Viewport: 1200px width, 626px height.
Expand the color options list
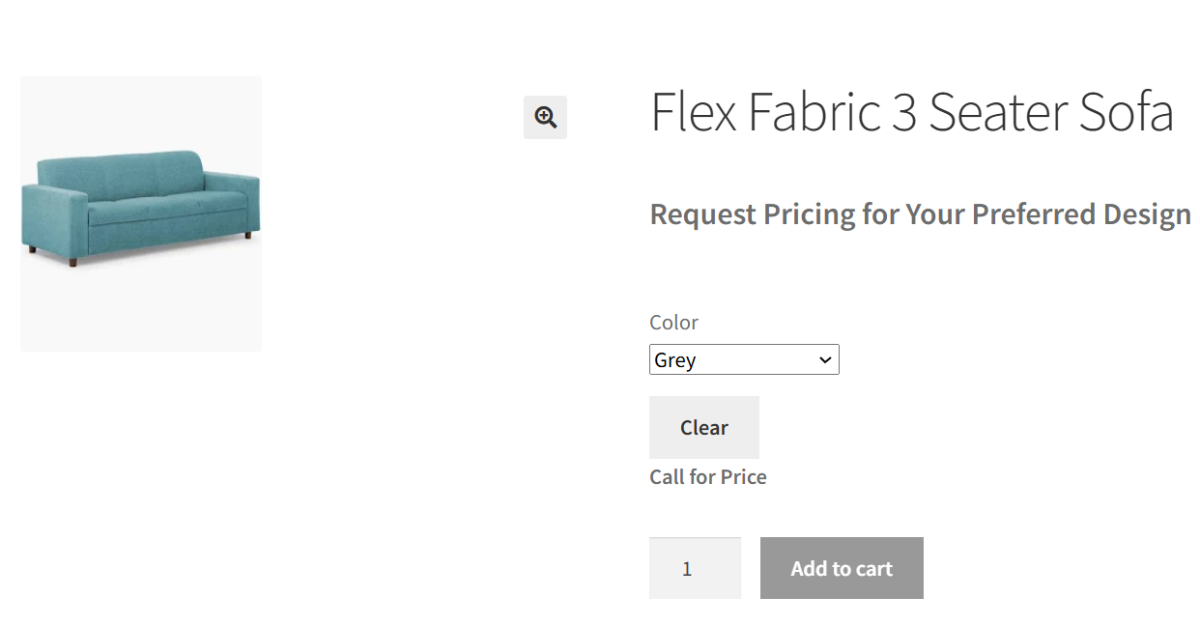click(x=744, y=359)
